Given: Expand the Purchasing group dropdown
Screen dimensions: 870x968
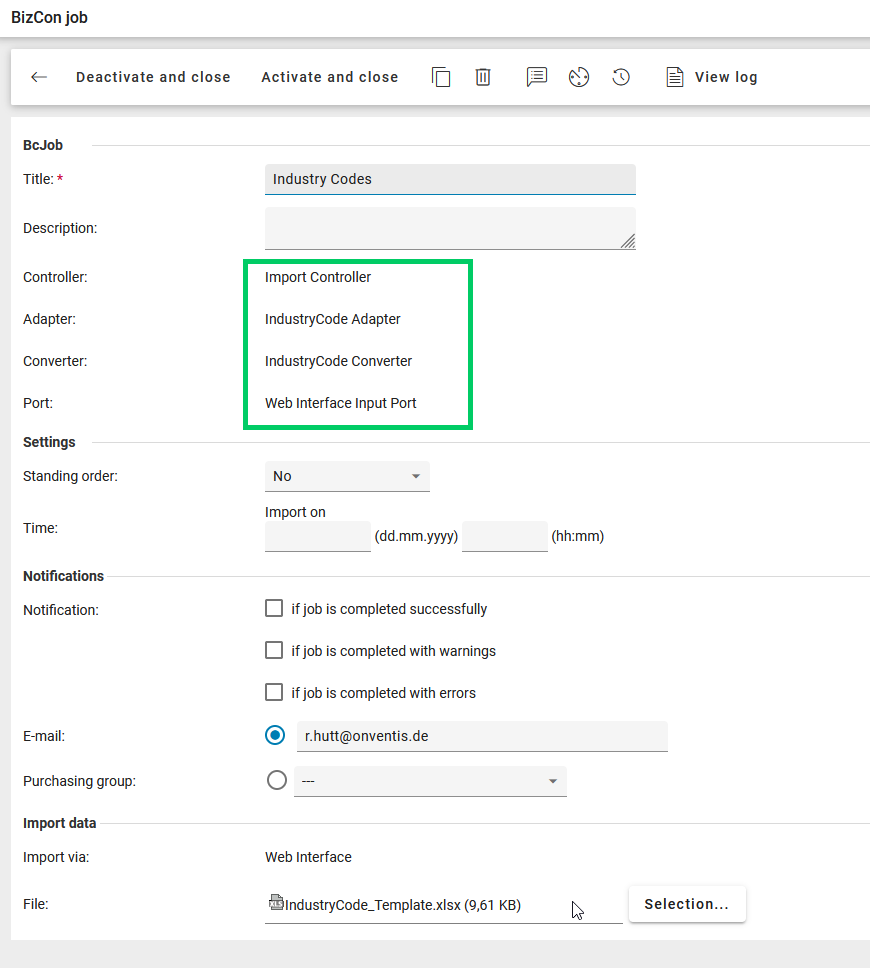Looking at the screenshot, I should (x=430, y=781).
